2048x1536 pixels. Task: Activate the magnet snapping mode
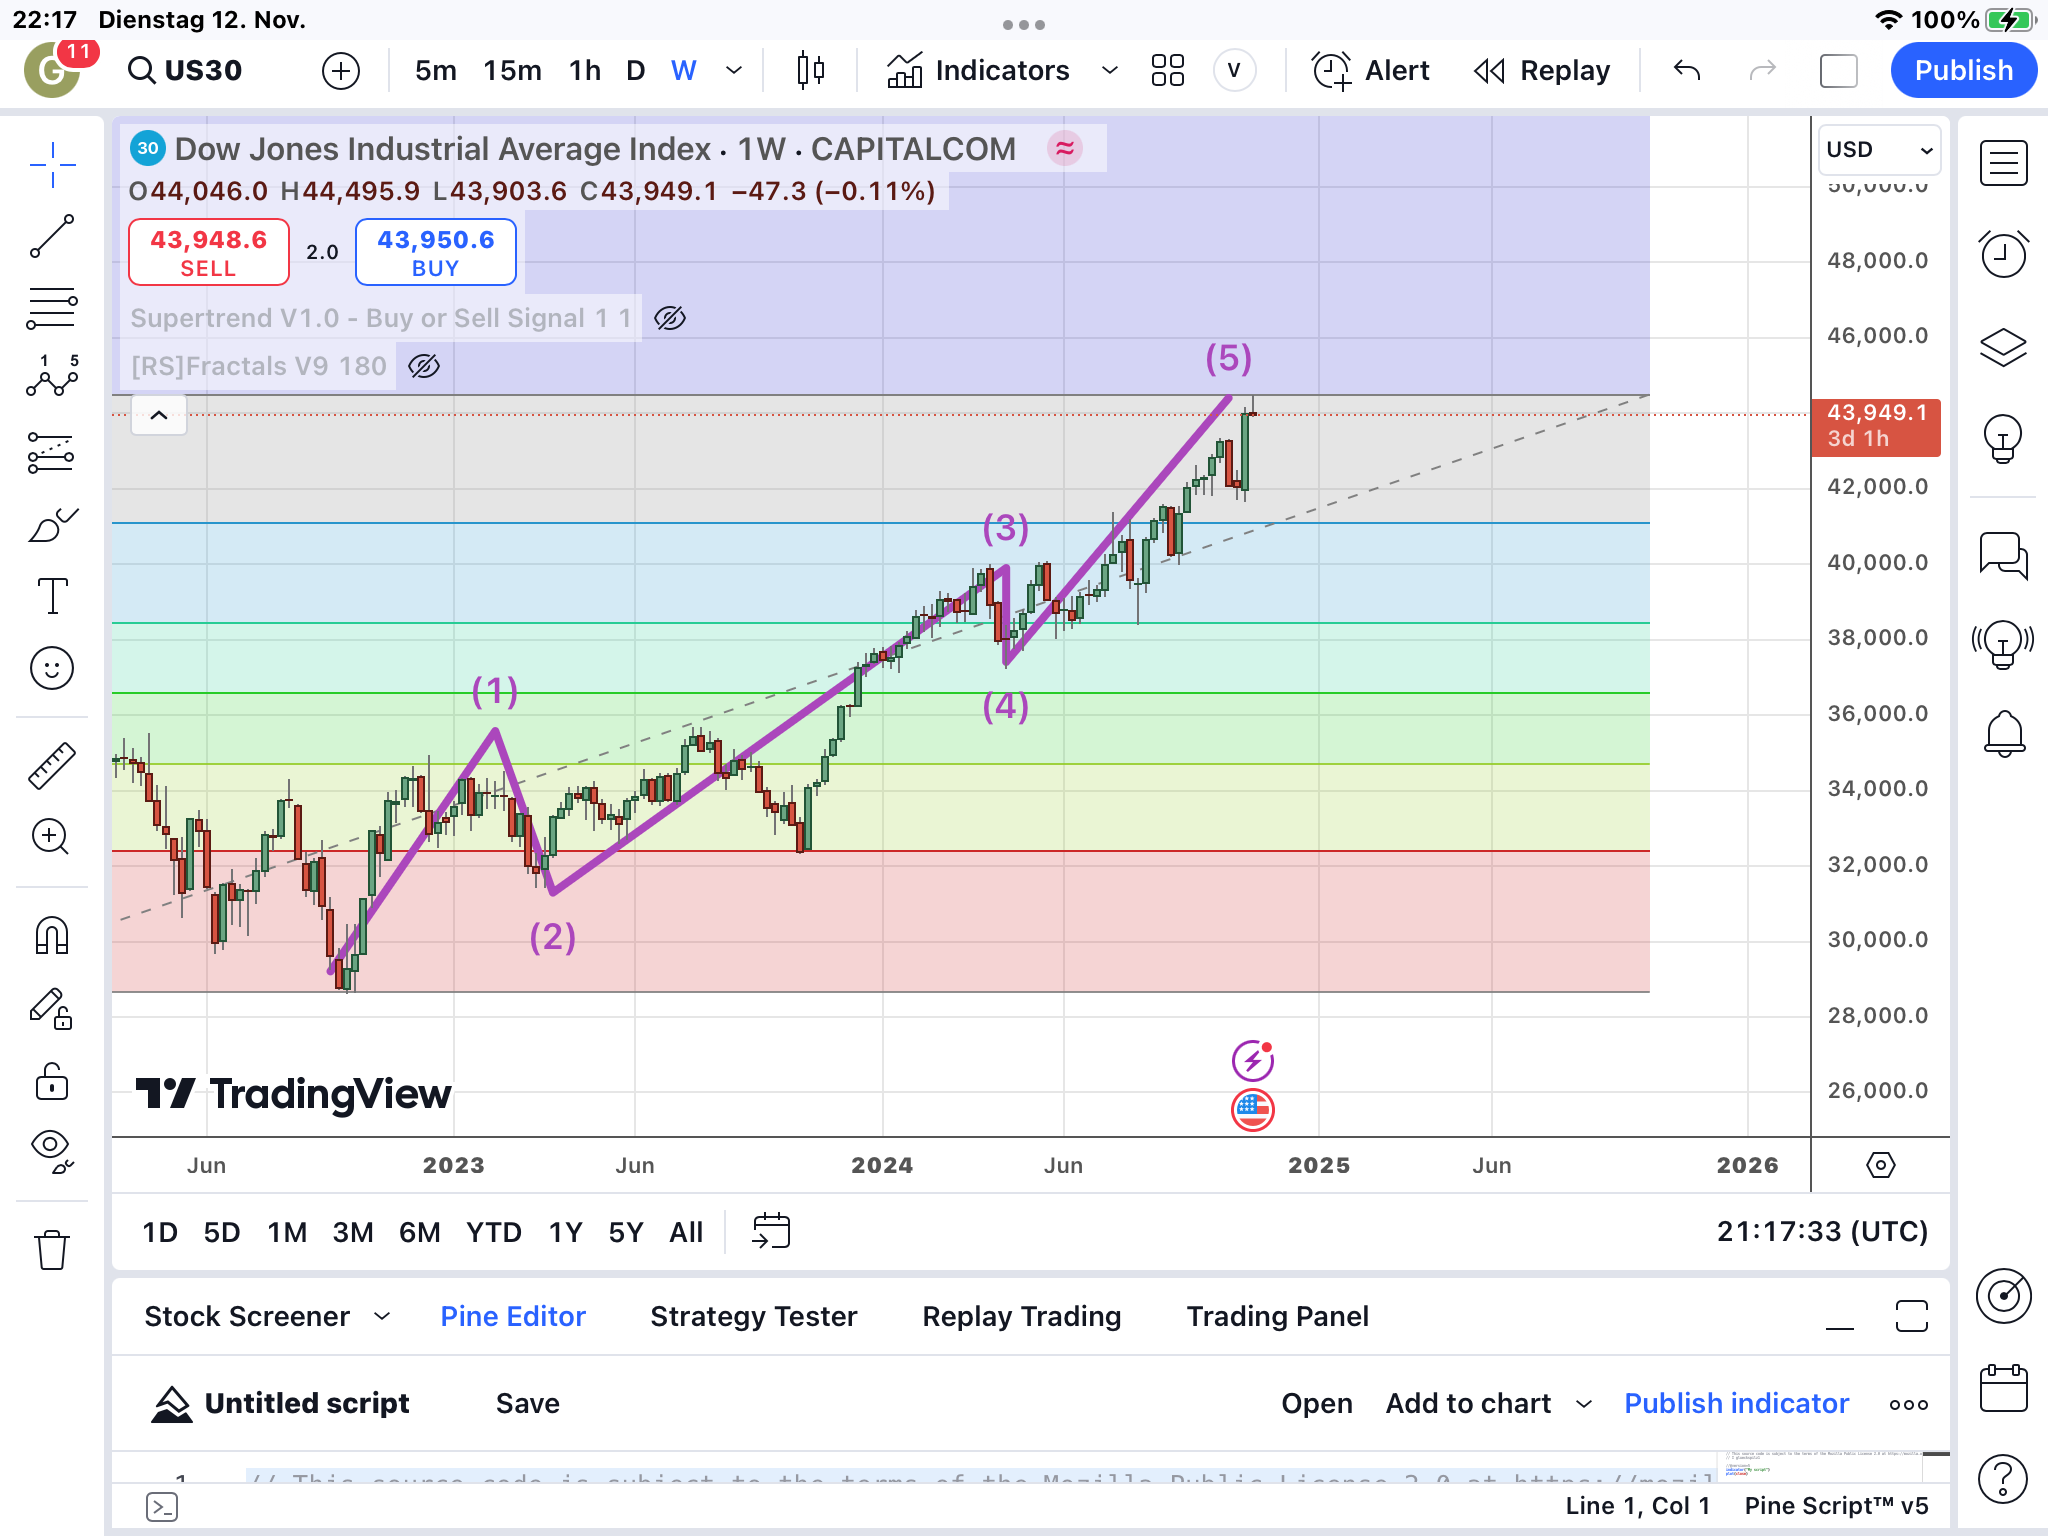tap(52, 936)
